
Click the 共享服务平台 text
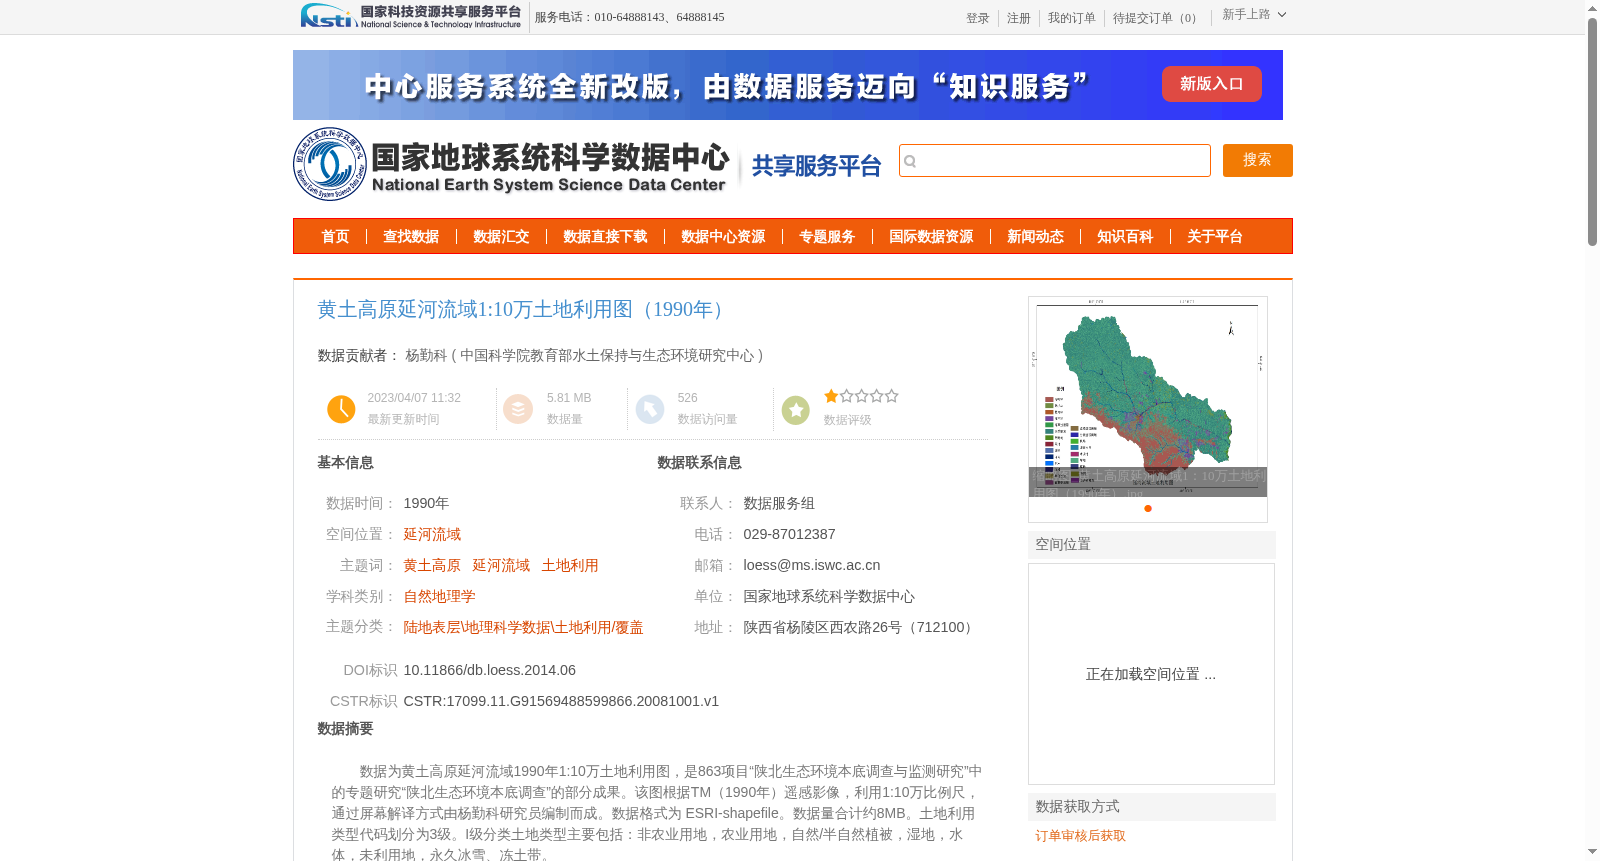coord(816,166)
